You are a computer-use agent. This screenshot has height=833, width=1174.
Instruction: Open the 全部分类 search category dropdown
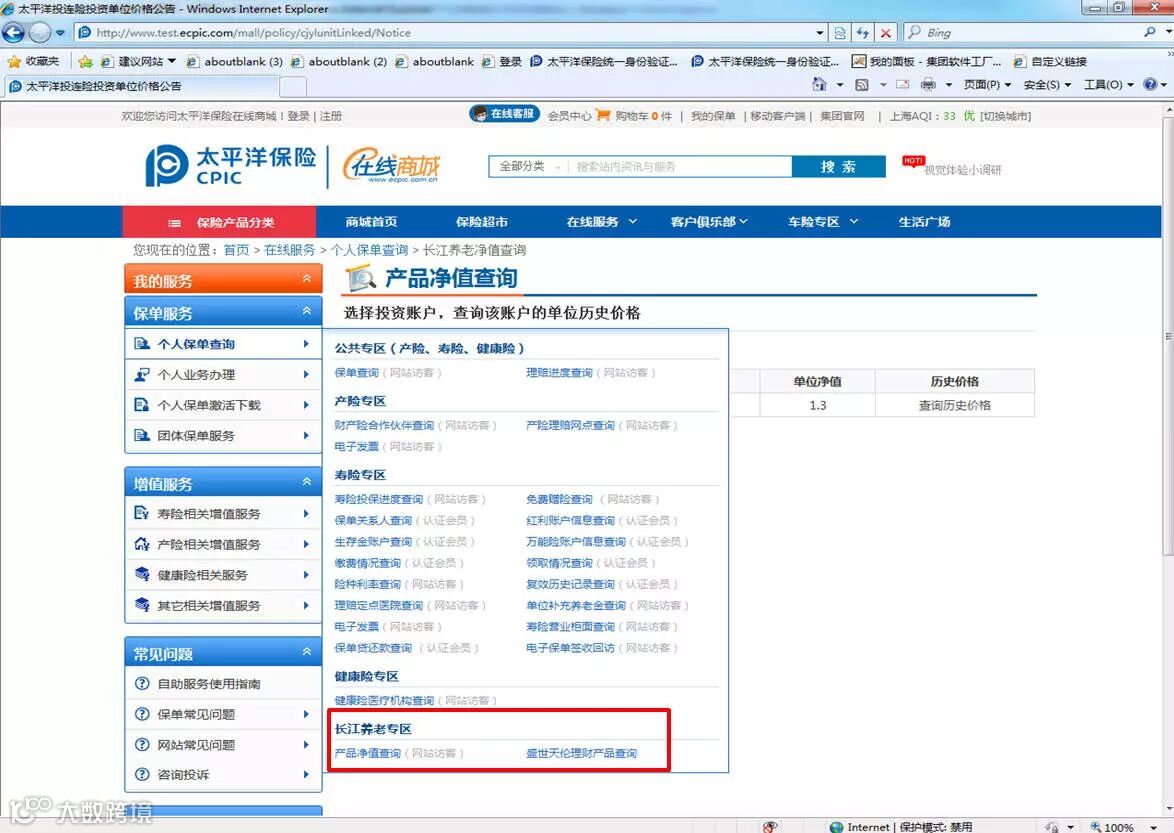529,167
